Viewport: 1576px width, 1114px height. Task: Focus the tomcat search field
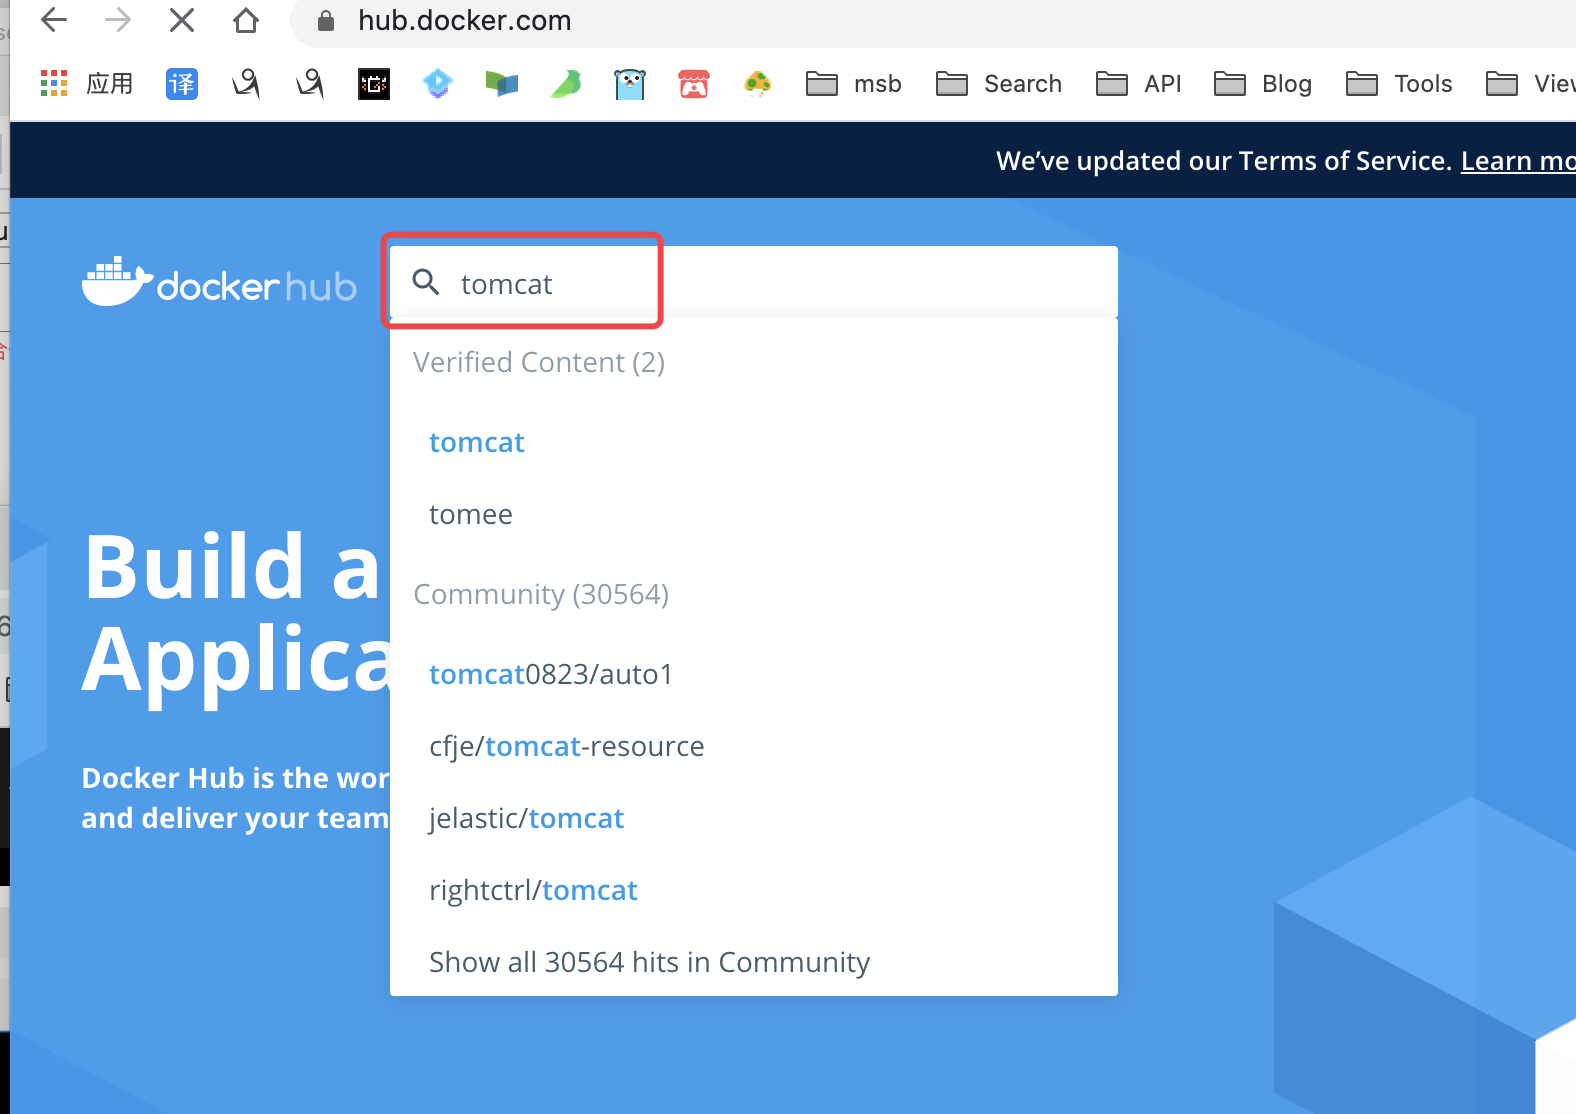754,283
